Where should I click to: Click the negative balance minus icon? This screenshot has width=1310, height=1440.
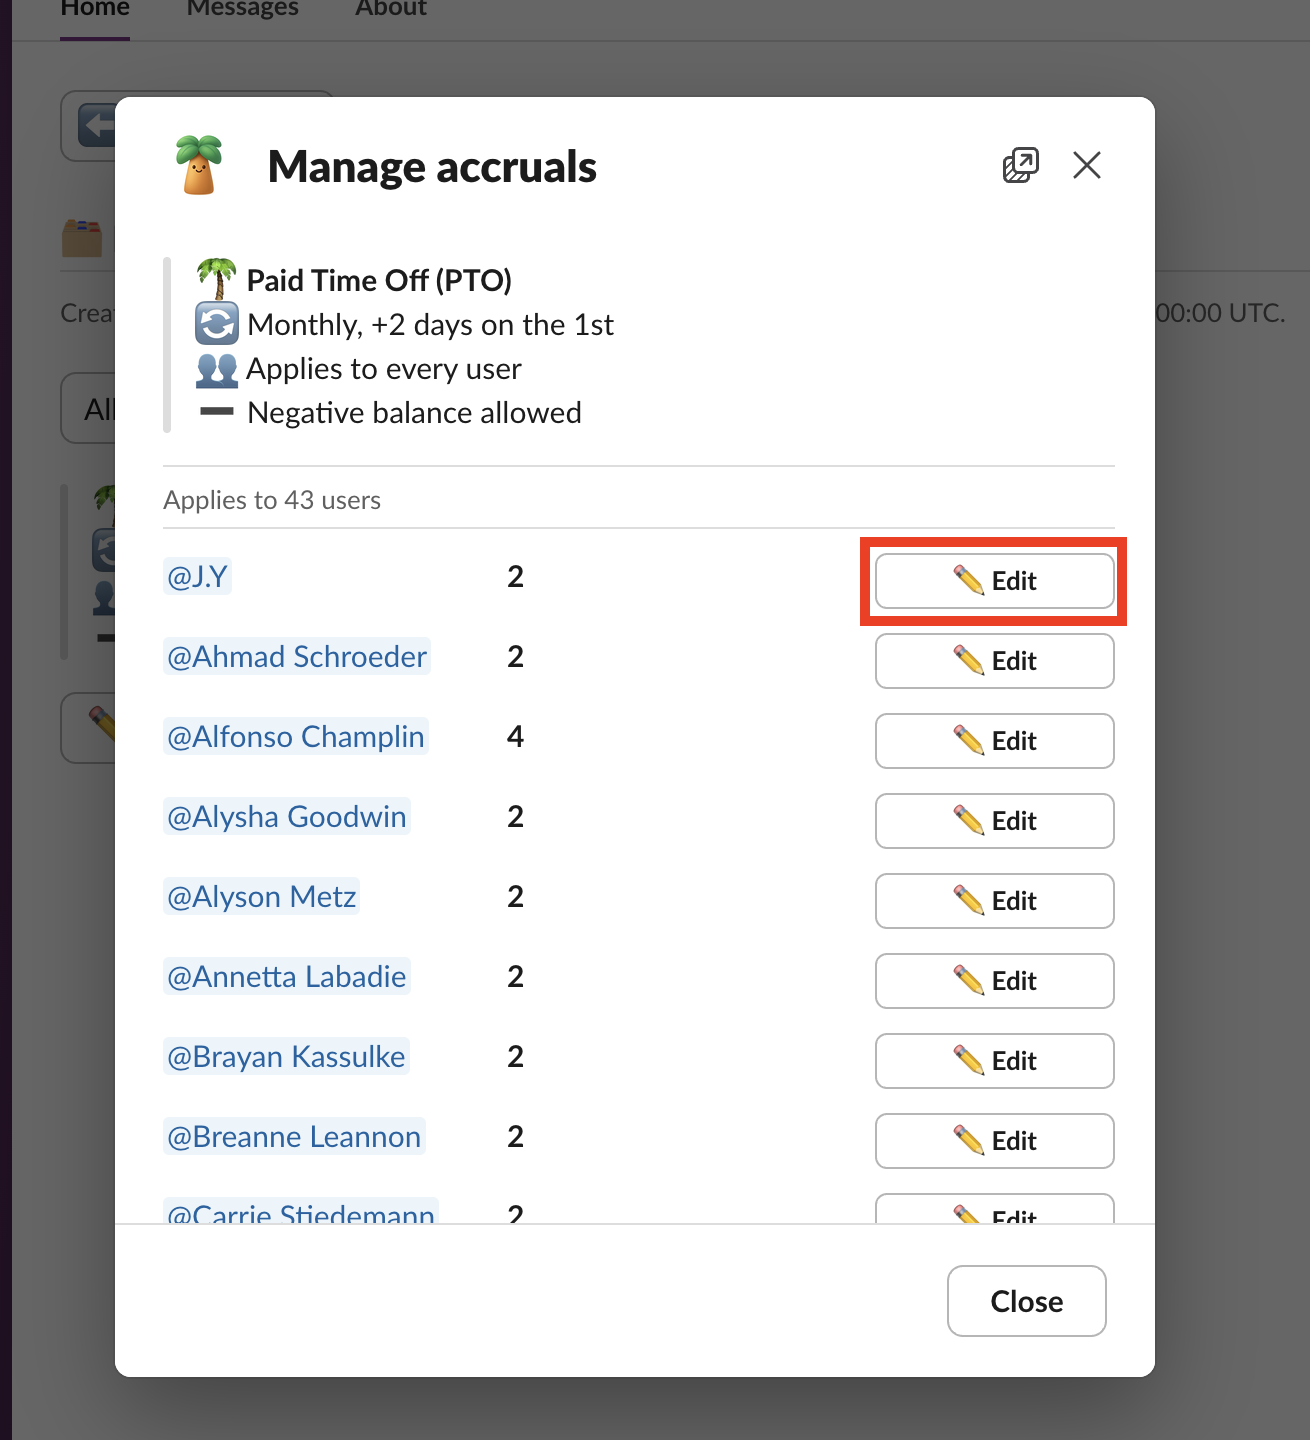[216, 412]
